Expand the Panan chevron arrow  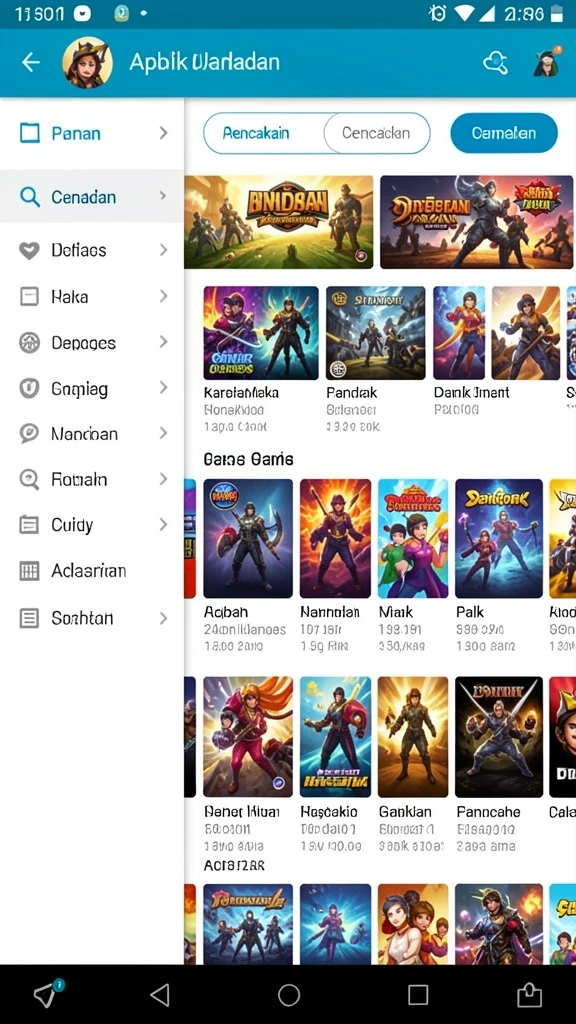point(163,133)
